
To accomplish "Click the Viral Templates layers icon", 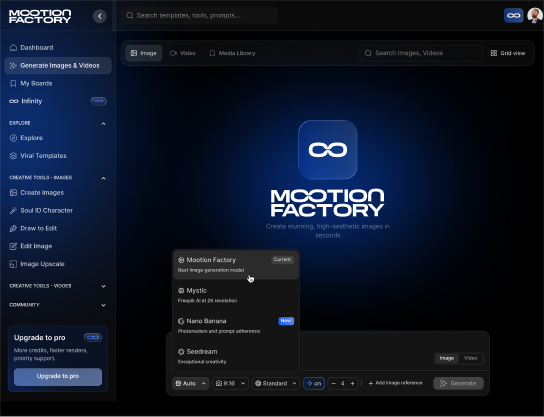I will click(x=13, y=156).
